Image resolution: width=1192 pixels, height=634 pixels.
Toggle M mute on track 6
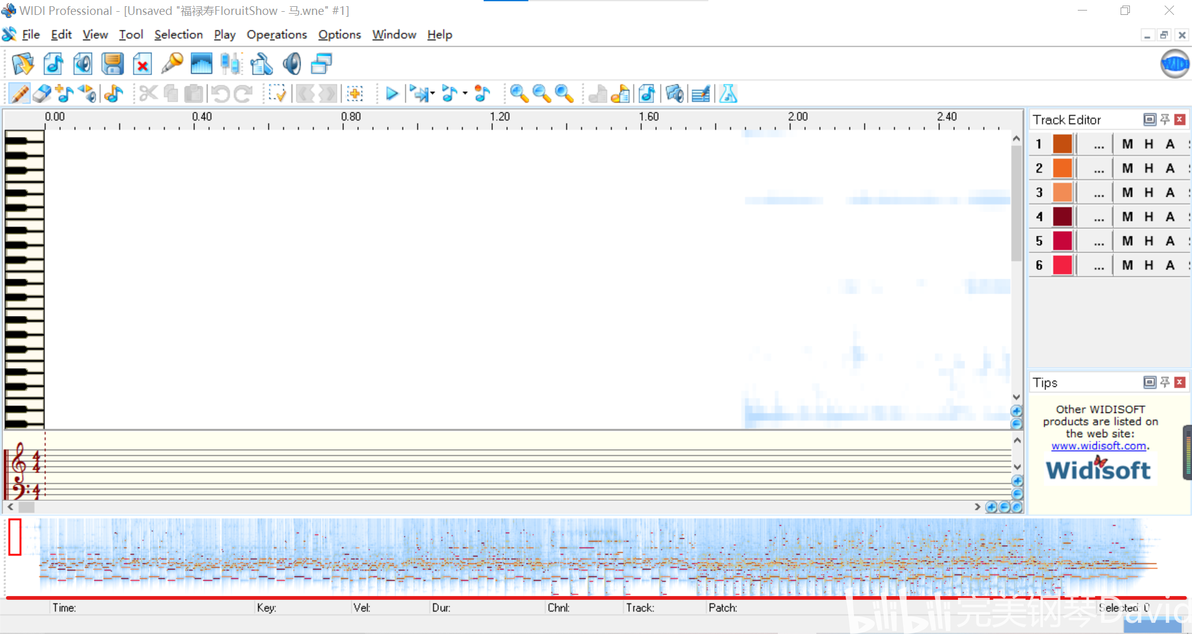(1127, 265)
